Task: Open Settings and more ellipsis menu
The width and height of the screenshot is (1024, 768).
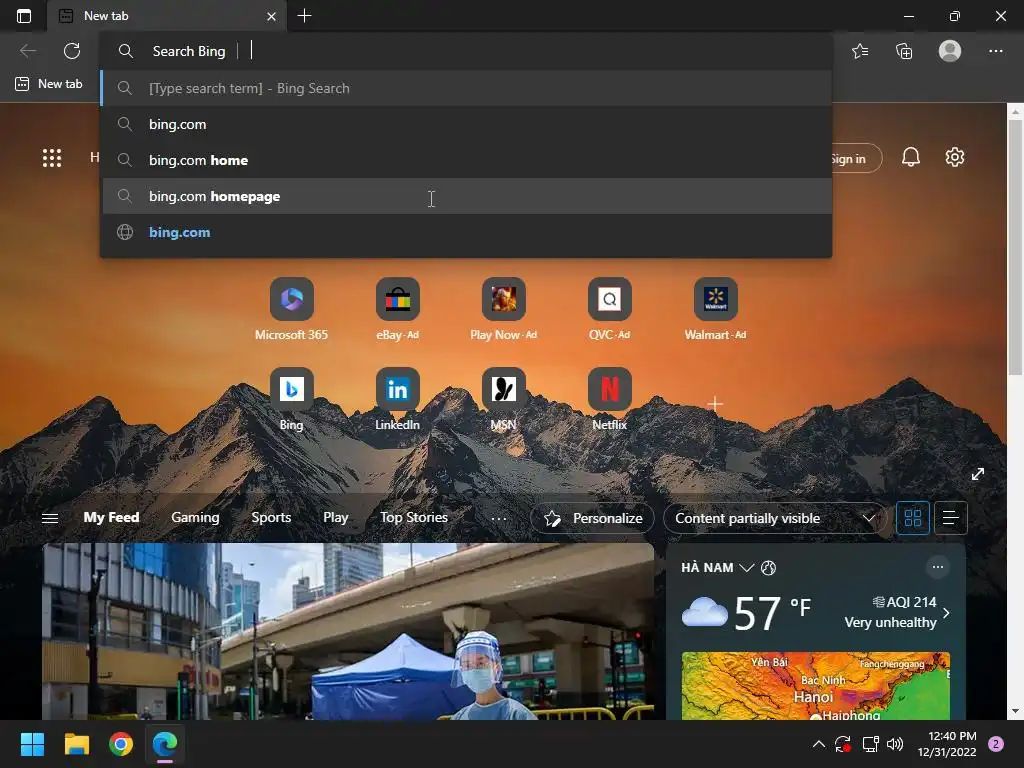Action: click(995, 51)
